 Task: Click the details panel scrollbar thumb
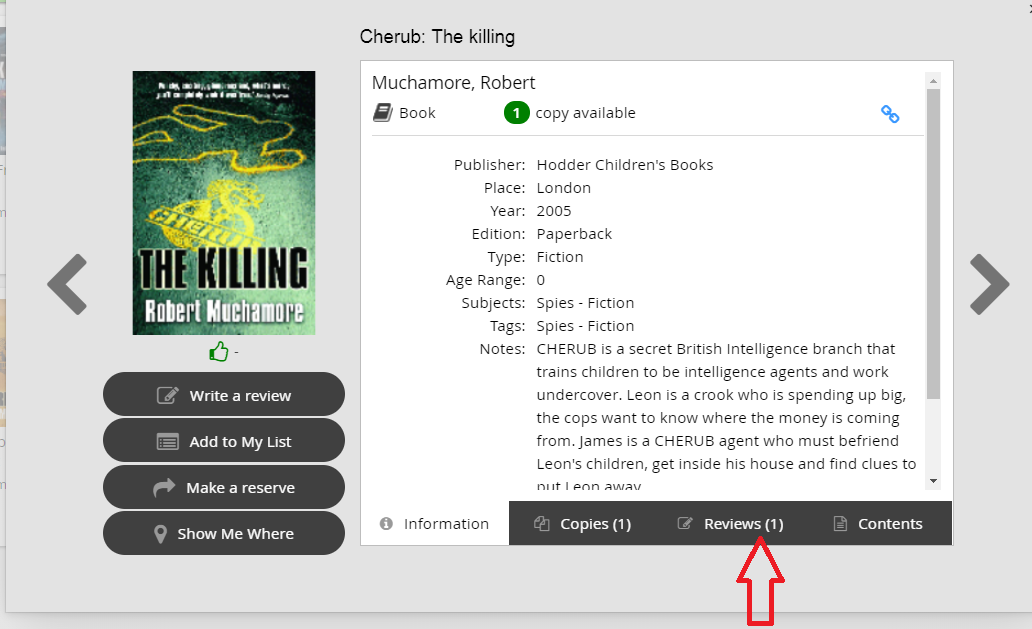click(934, 240)
